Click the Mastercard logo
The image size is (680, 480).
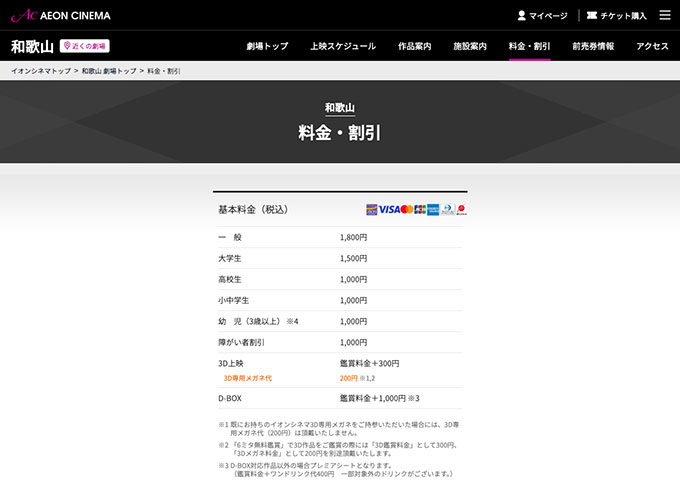click(x=406, y=209)
